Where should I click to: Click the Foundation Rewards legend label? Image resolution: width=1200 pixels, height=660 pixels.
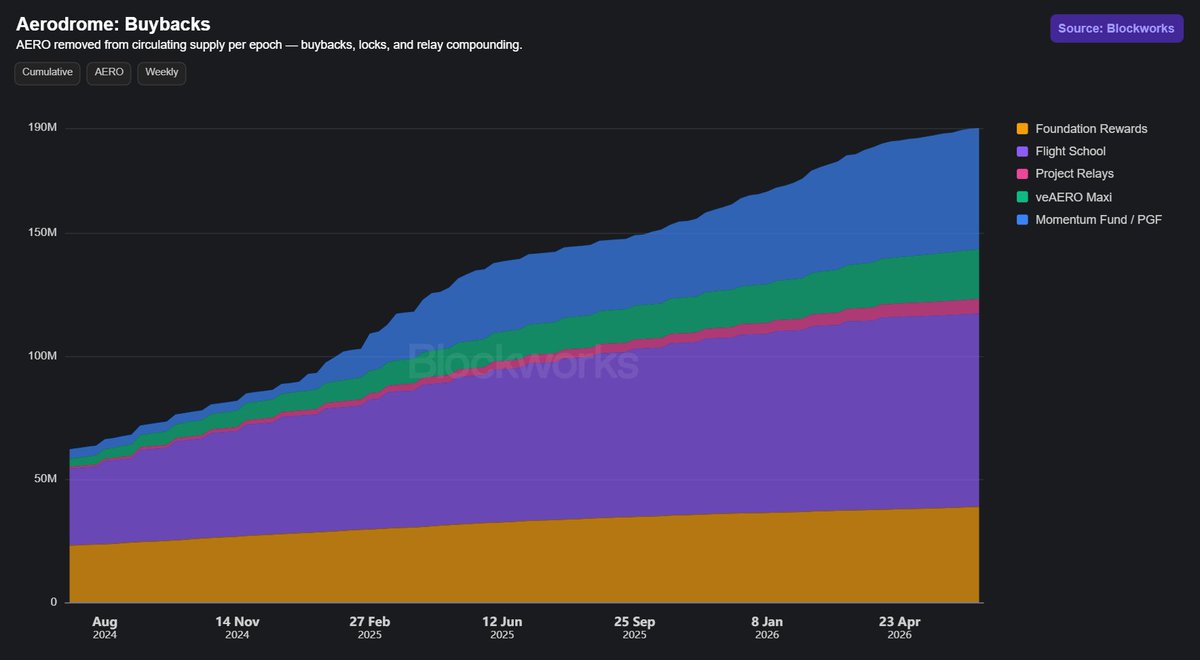tap(1091, 129)
